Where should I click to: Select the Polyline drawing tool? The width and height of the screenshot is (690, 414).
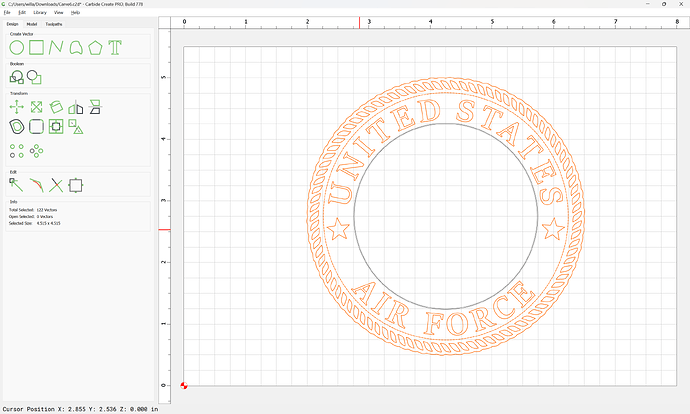coord(56,48)
